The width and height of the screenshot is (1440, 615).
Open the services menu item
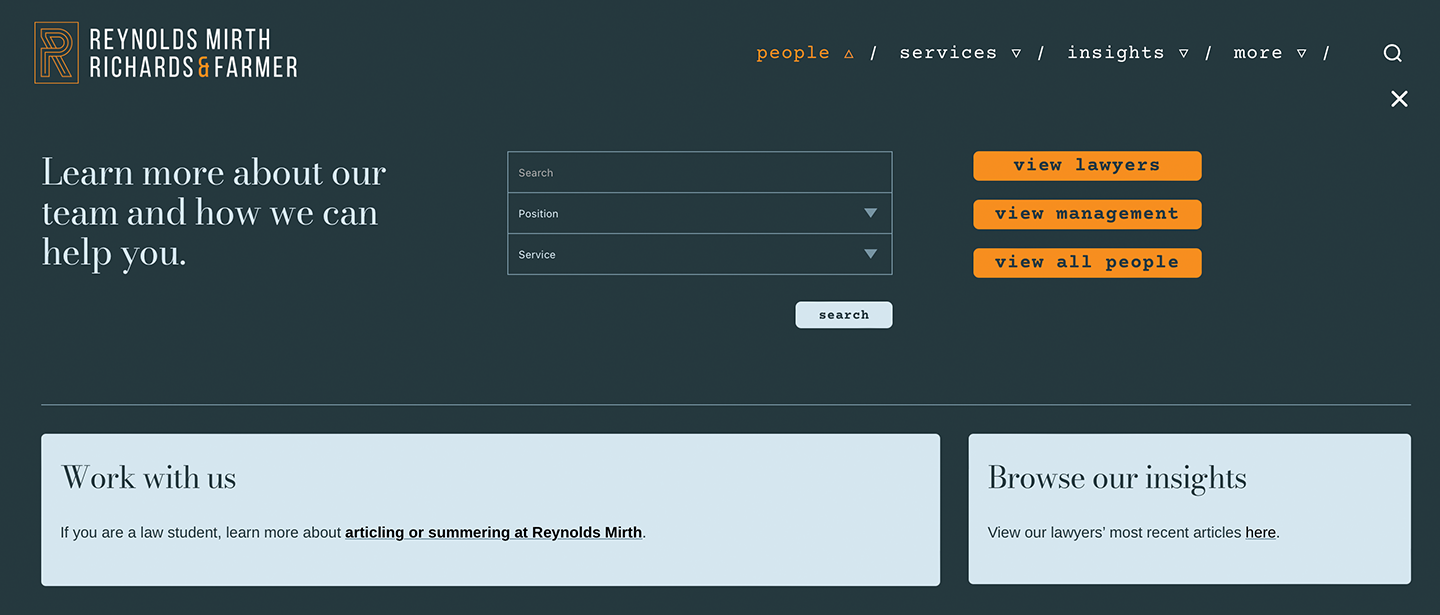pyautogui.click(x=948, y=53)
